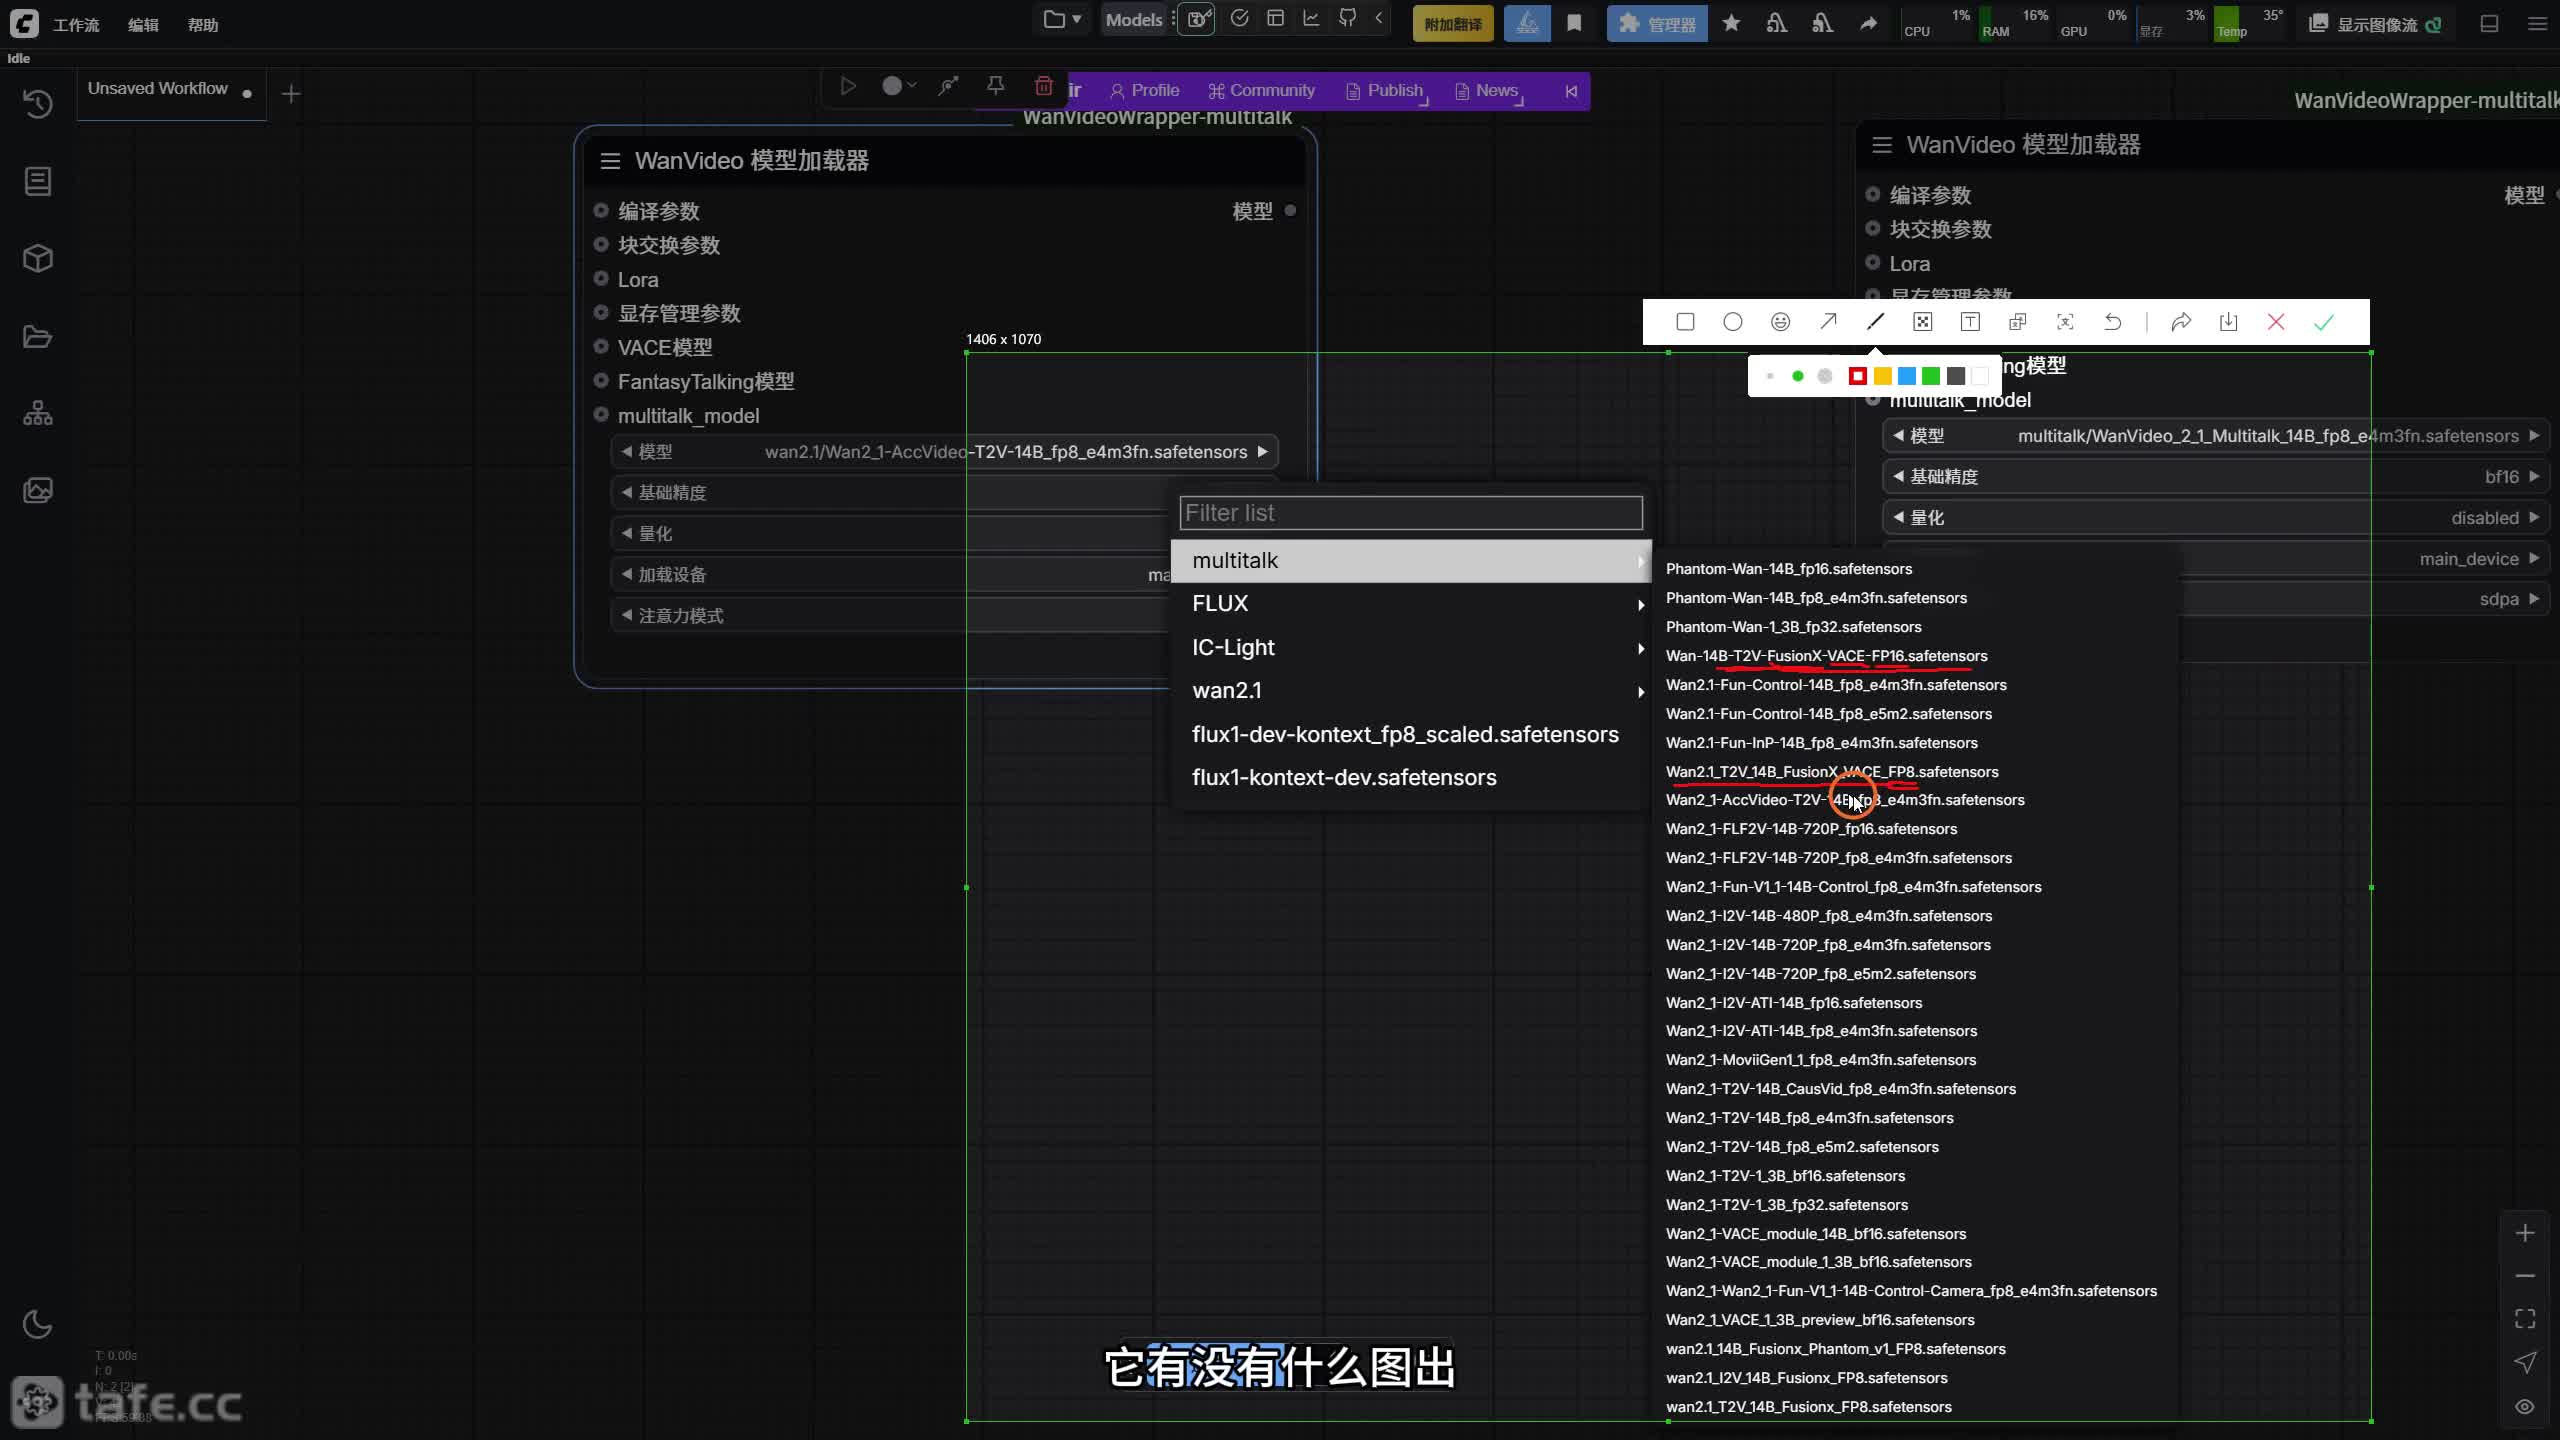
Task: Click the star favorites icon
Action: [x=1731, y=23]
